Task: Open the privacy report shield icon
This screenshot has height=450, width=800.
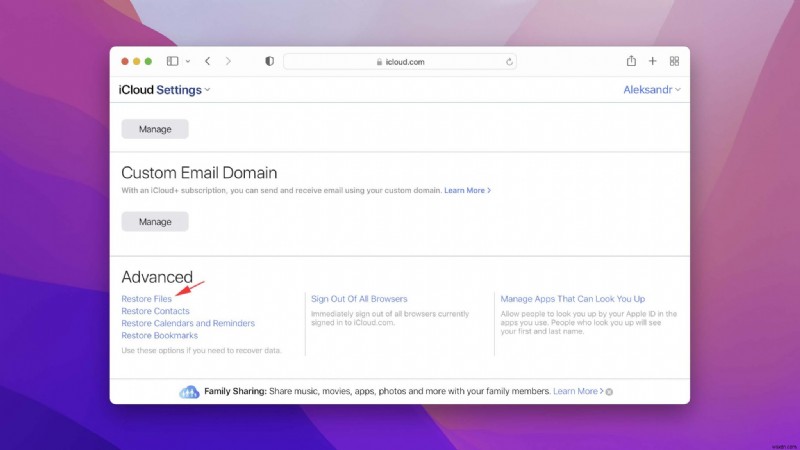Action: 269,61
